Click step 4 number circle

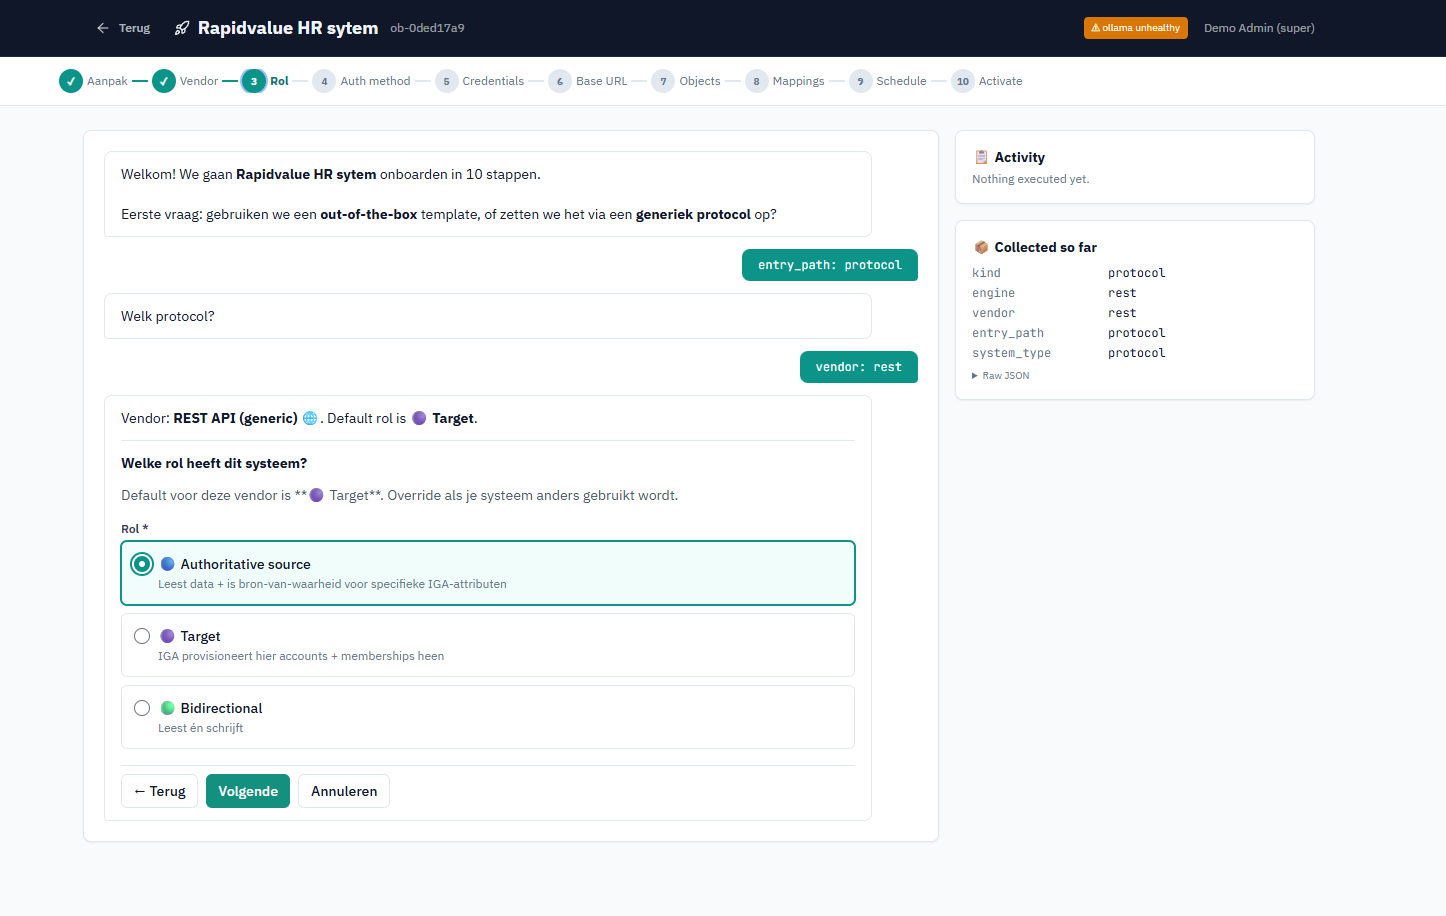point(324,81)
